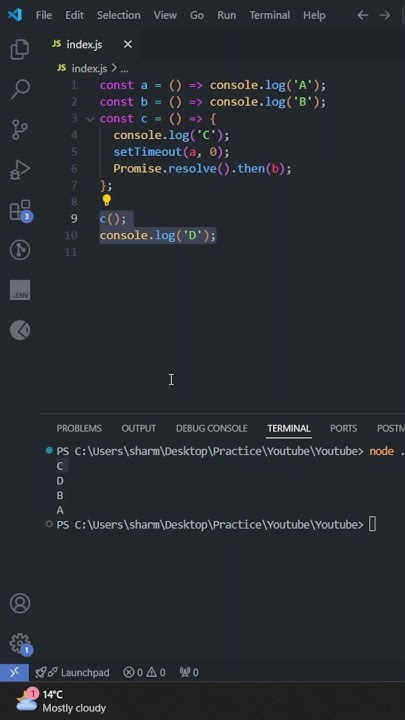Image resolution: width=405 pixels, height=720 pixels.
Task: Open the Edit menu
Action: coord(74,15)
